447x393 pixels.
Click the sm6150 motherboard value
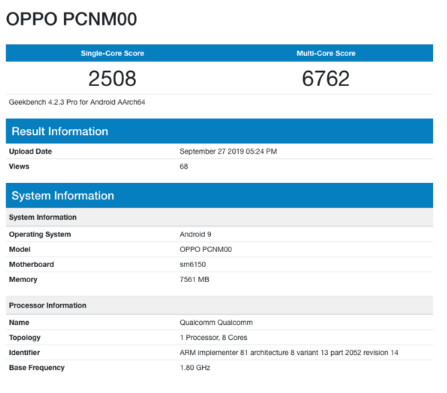tap(193, 264)
